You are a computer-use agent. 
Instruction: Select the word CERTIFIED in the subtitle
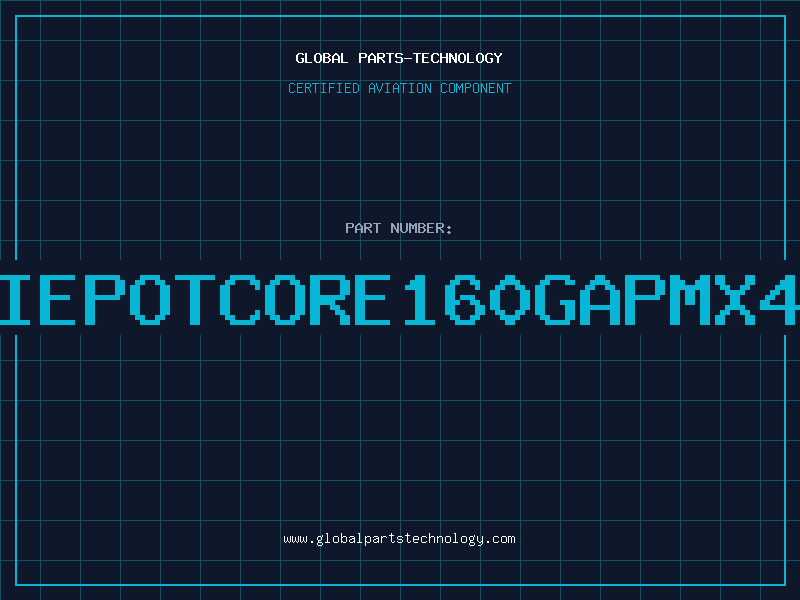[324, 88]
